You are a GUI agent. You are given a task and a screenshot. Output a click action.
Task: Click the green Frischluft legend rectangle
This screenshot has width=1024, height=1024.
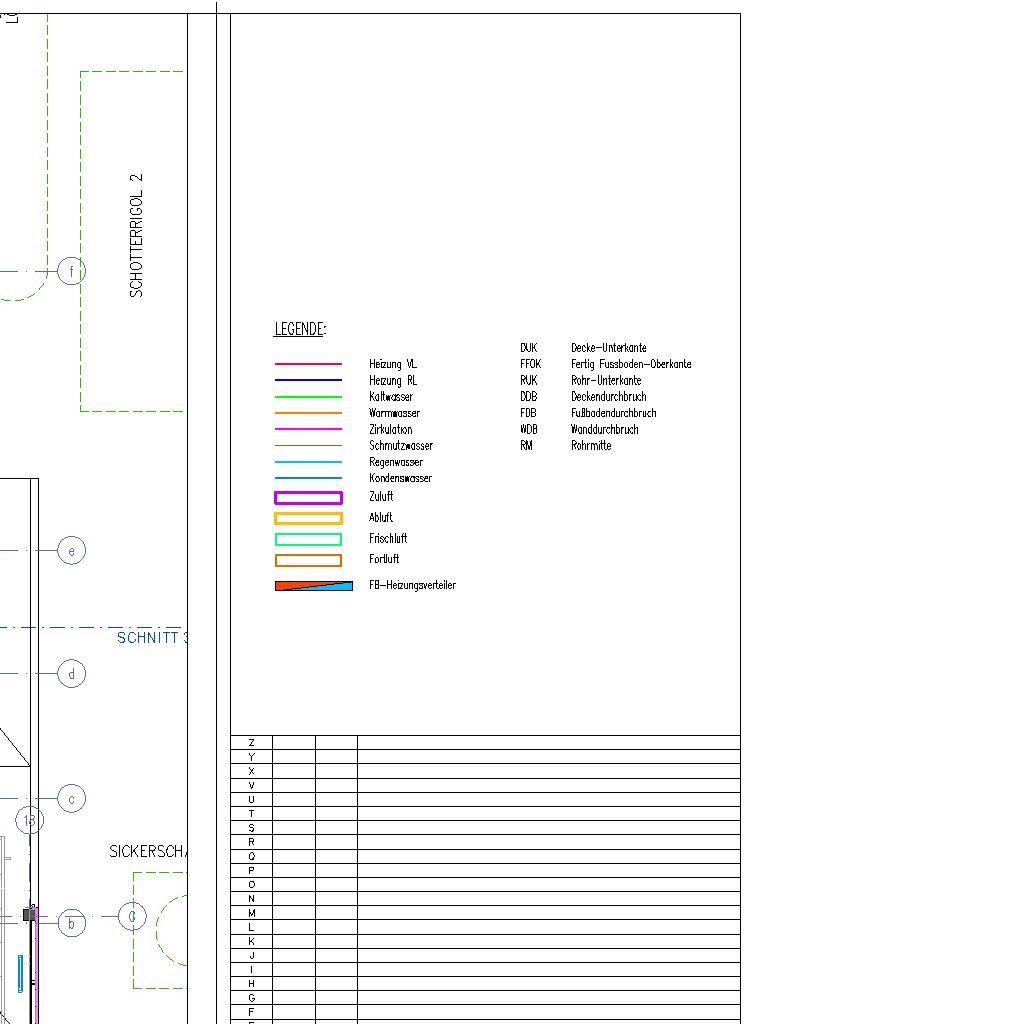click(x=308, y=539)
